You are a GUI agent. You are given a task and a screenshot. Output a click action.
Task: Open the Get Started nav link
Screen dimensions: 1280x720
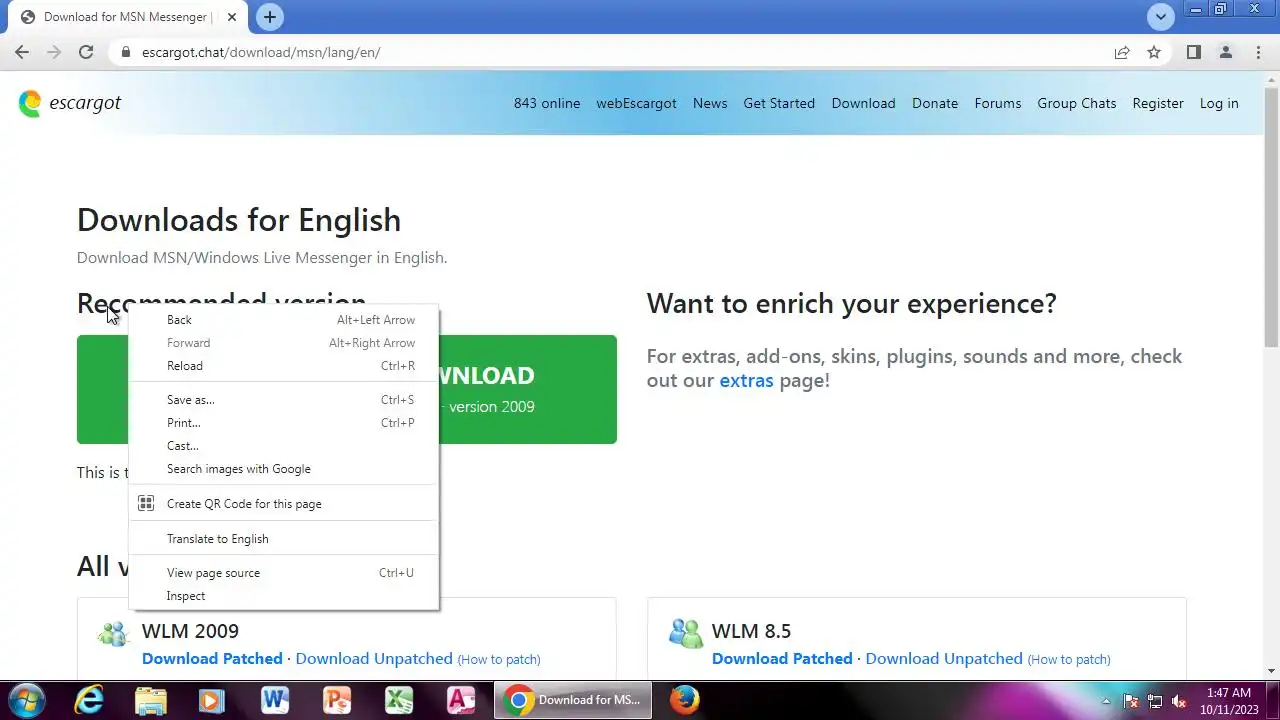[779, 103]
